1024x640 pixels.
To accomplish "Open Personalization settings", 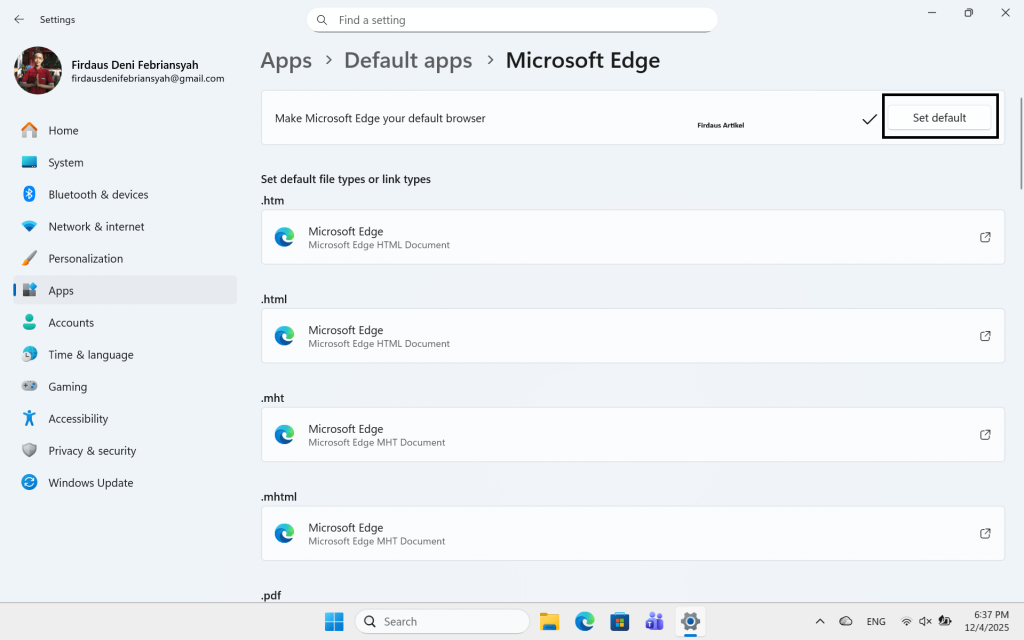I will 125,259.
